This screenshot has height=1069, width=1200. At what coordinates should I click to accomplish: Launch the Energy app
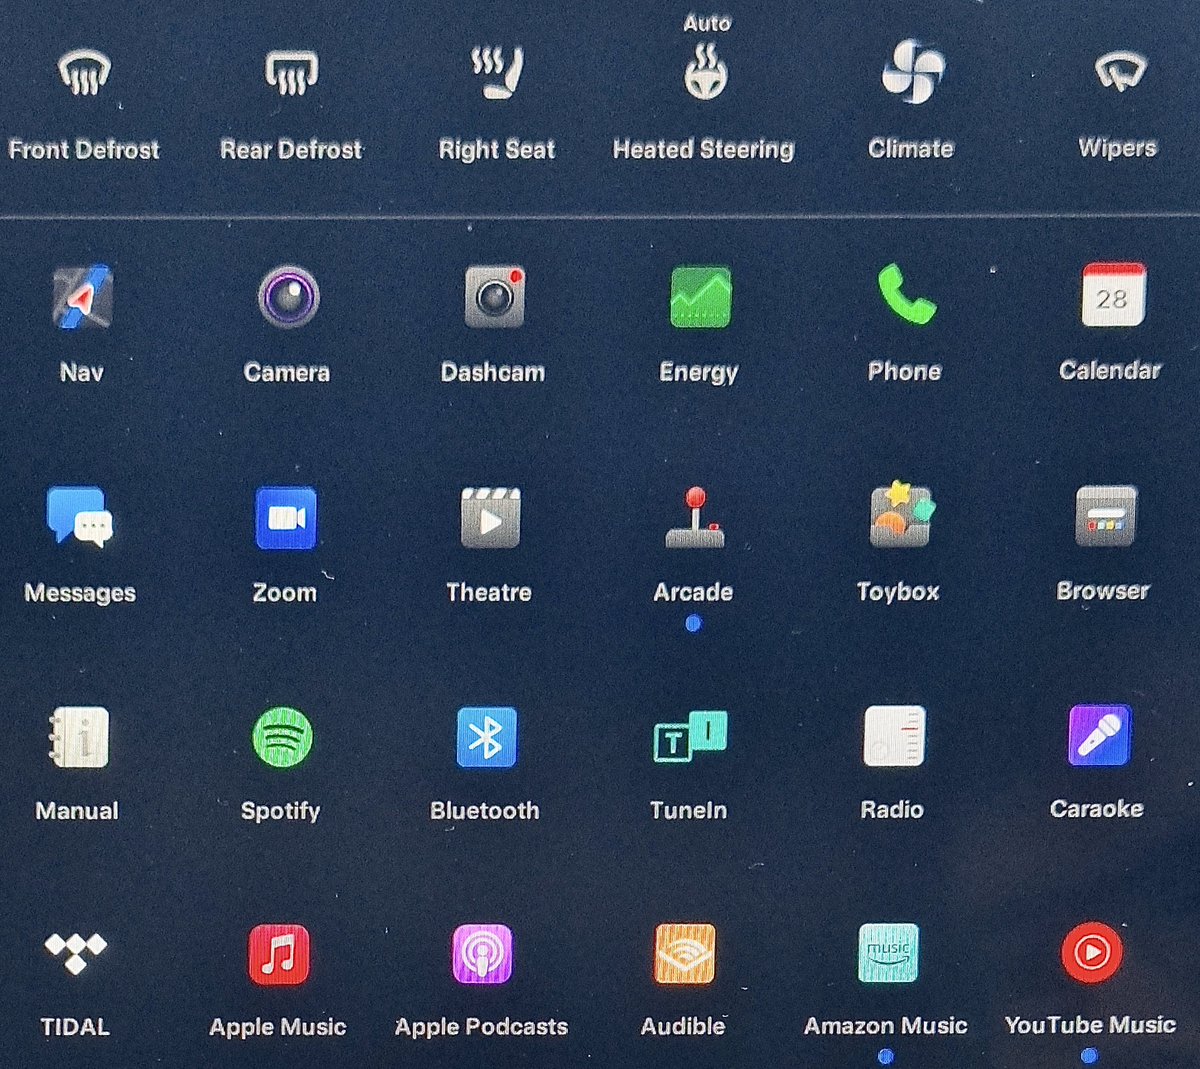[700, 297]
